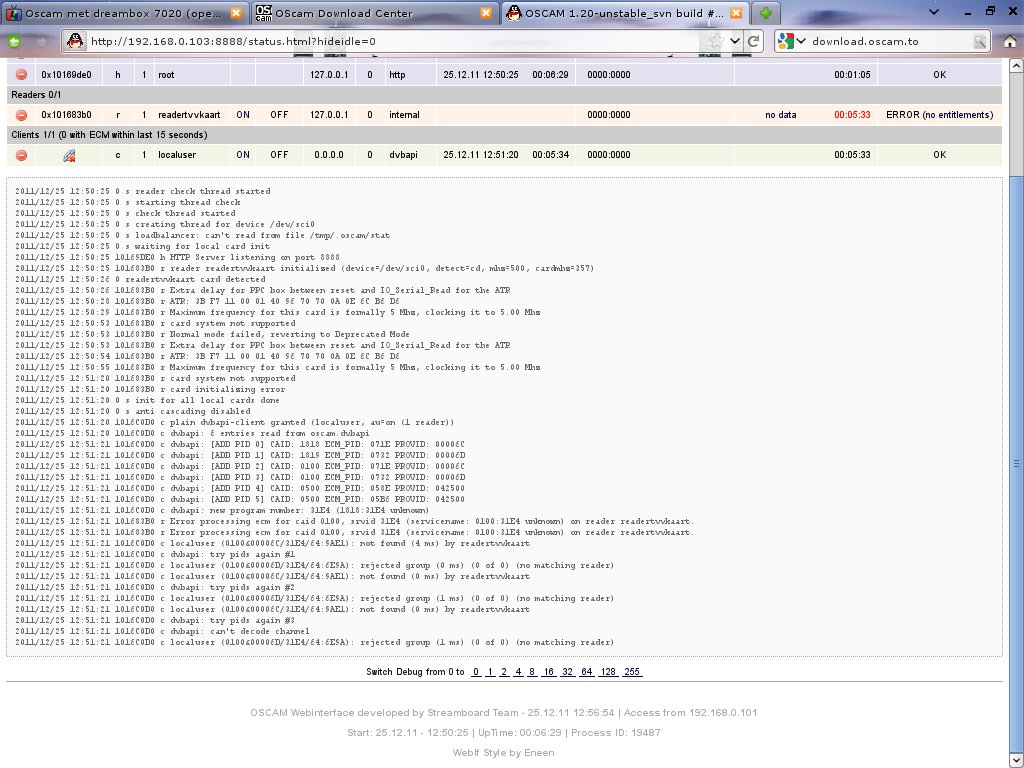Viewport: 1024px width, 768px height.
Task: Reload the page with the refresh icon
Action: point(755,42)
